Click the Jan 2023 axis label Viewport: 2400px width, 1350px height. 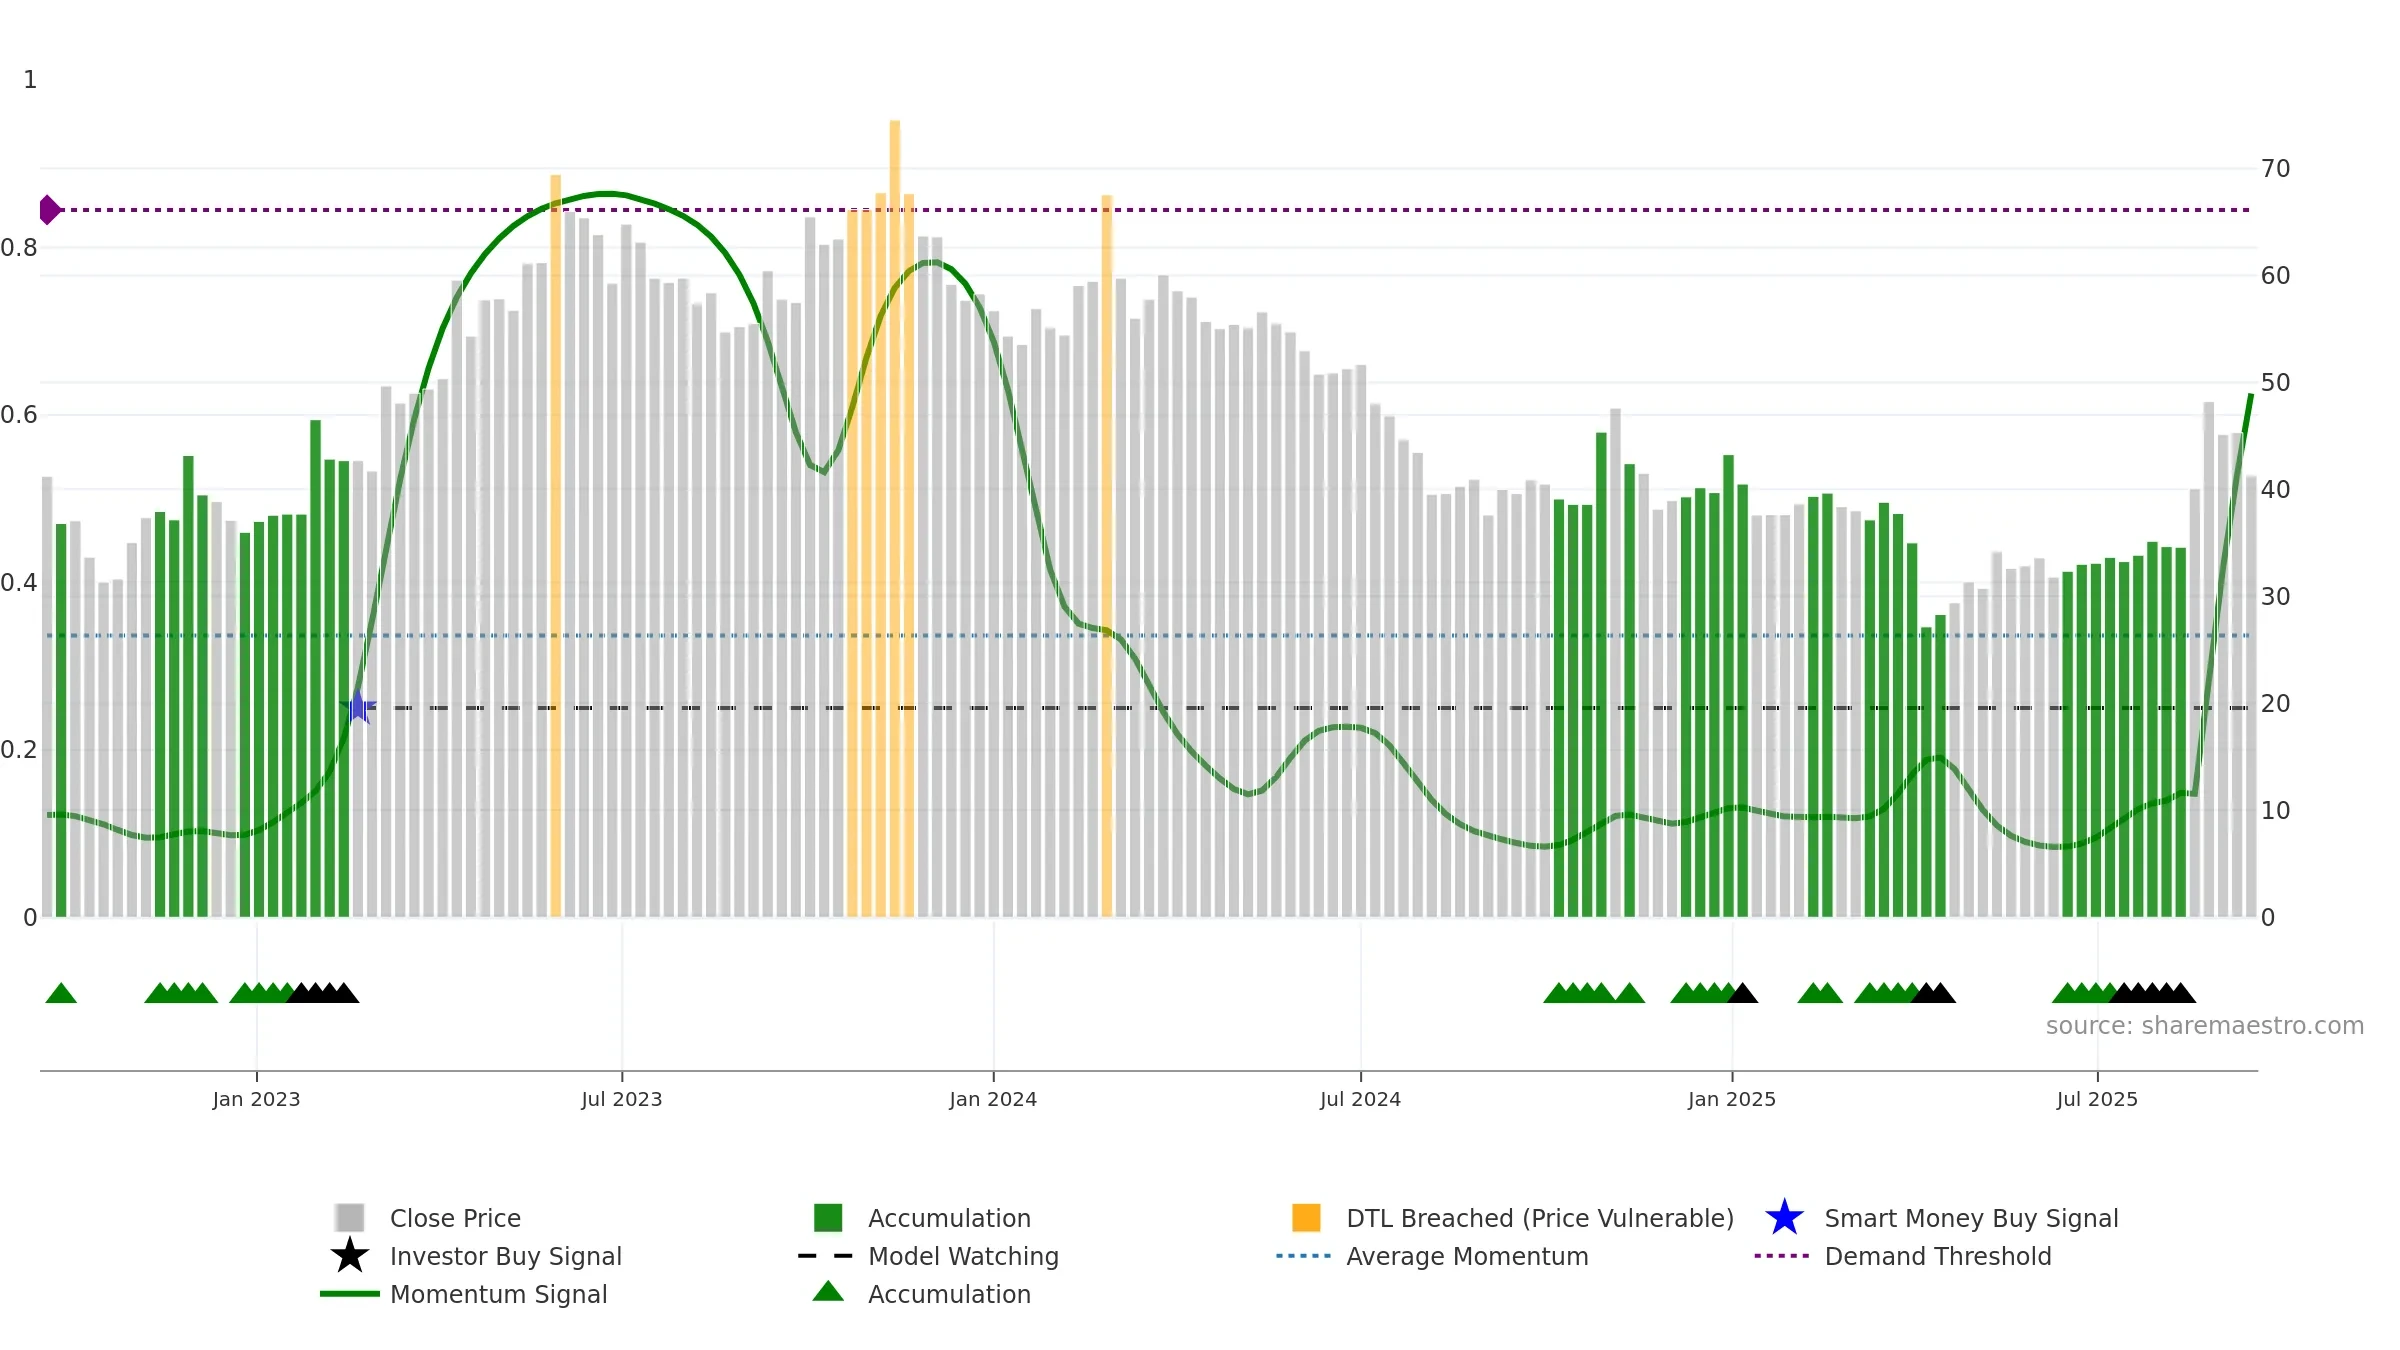(x=256, y=1099)
